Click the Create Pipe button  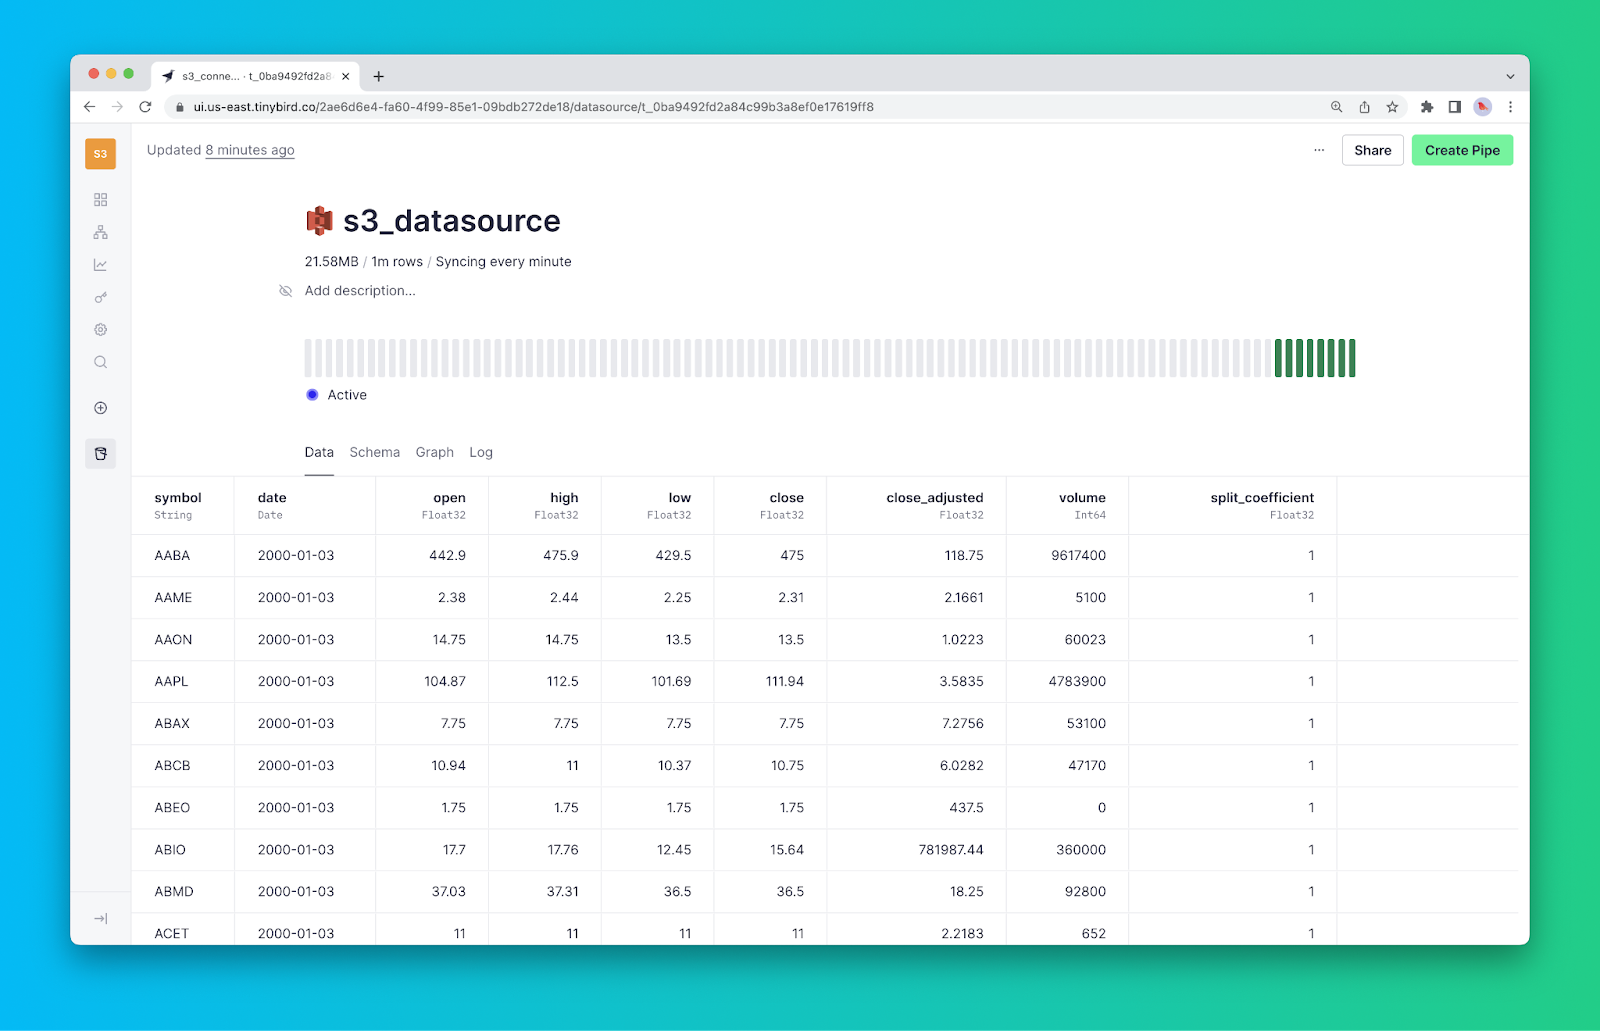click(x=1462, y=150)
